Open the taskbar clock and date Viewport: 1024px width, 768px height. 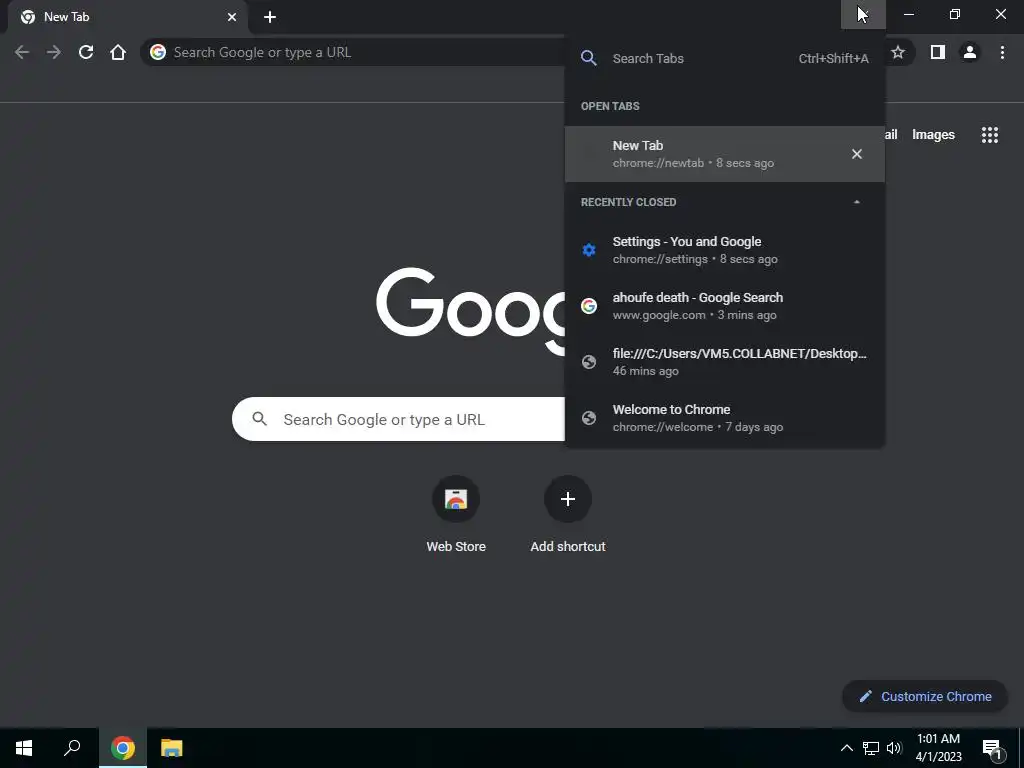point(938,748)
